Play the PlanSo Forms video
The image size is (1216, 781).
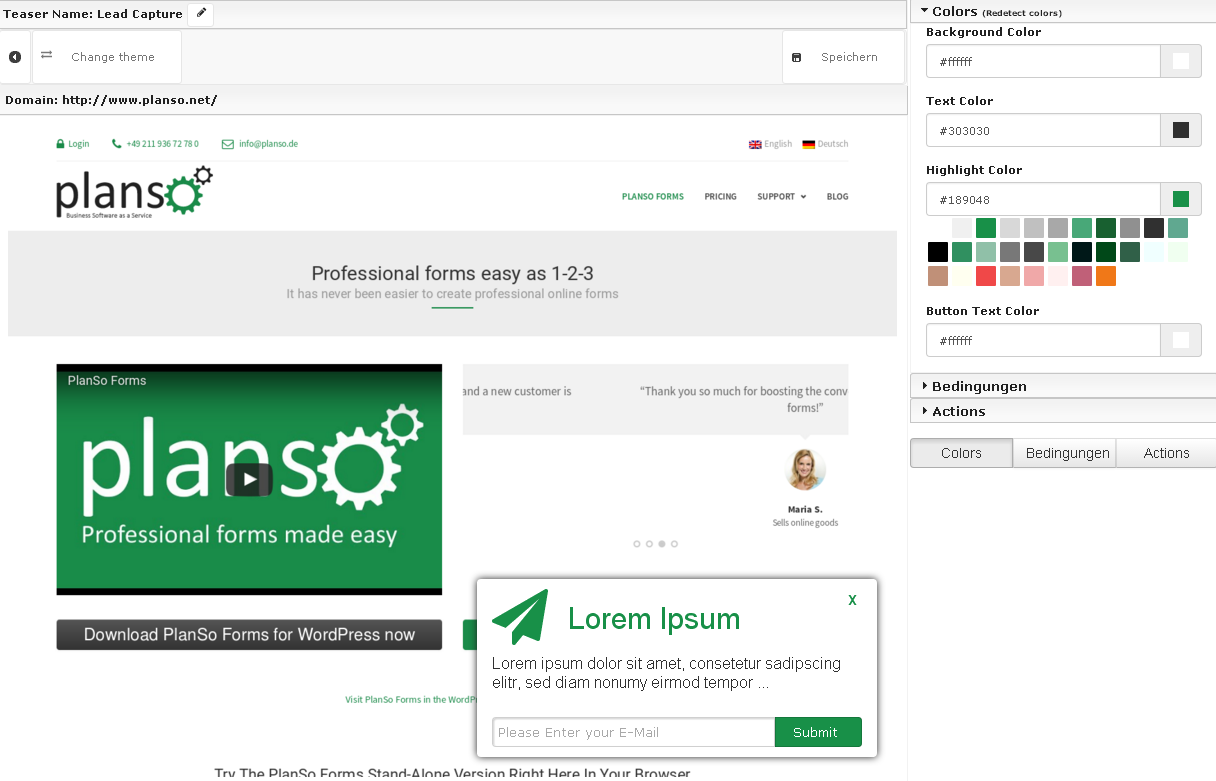249,480
